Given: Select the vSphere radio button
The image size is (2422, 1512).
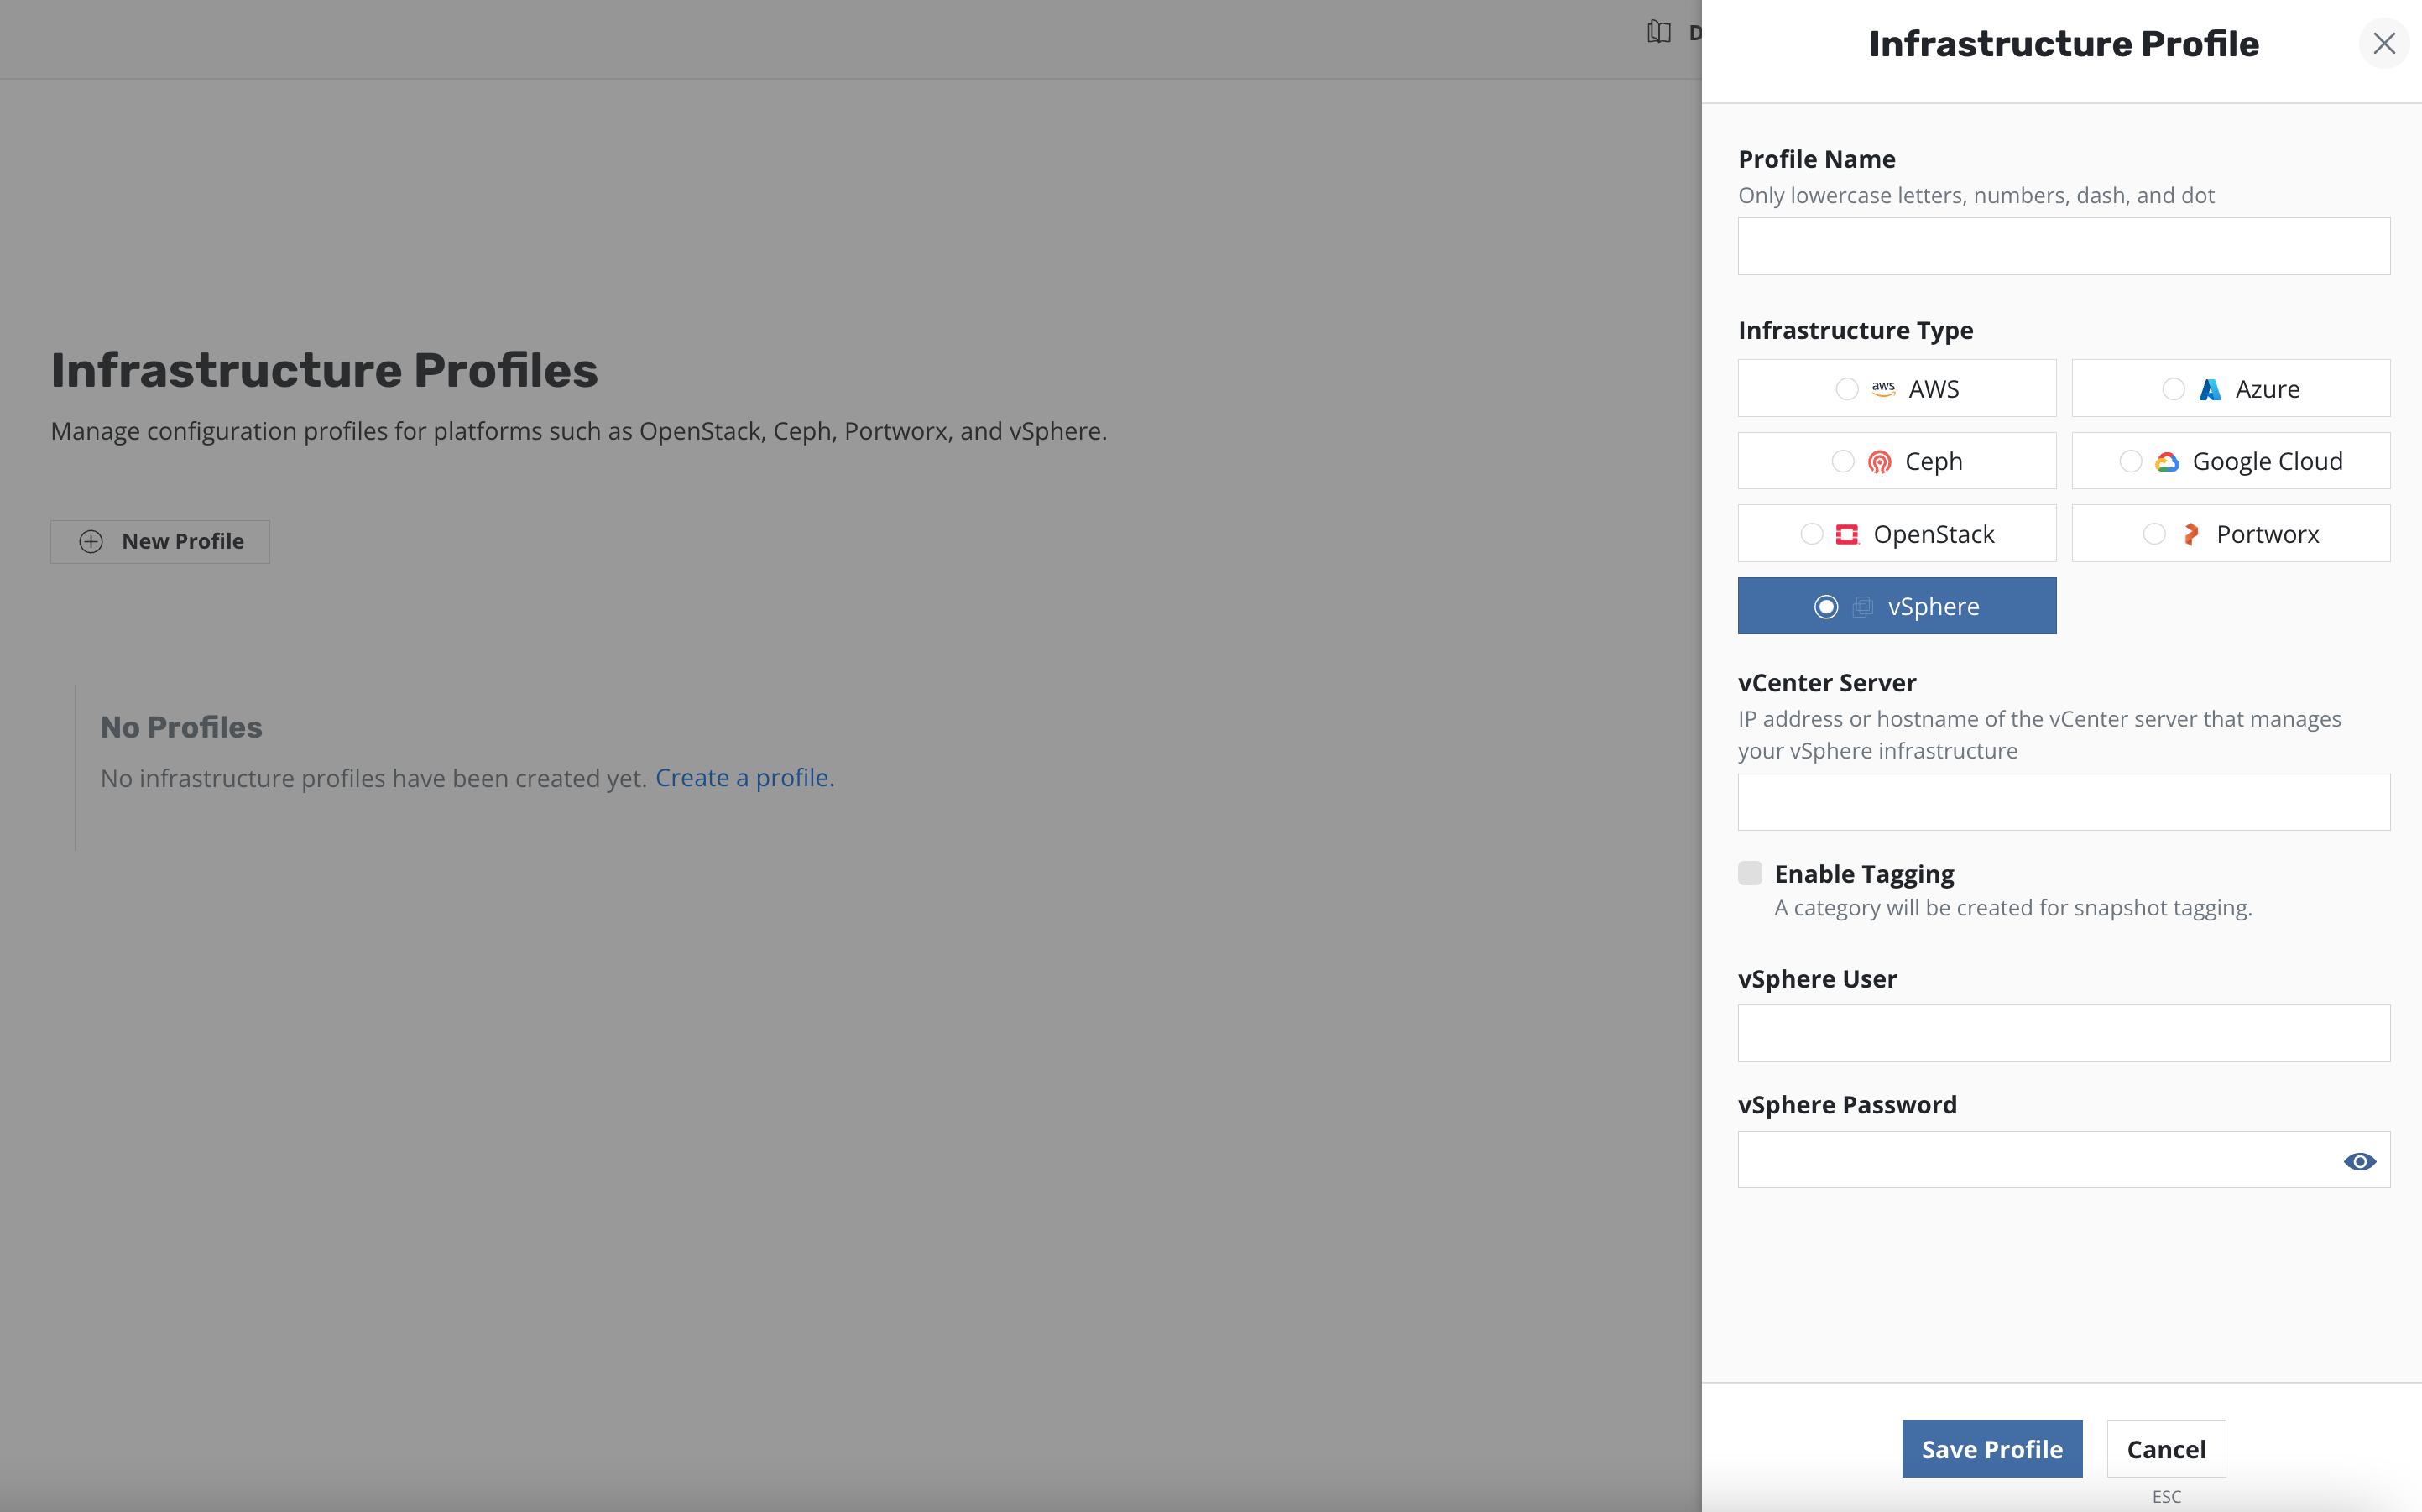Looking at the screenshot, I should point(1826,607).
